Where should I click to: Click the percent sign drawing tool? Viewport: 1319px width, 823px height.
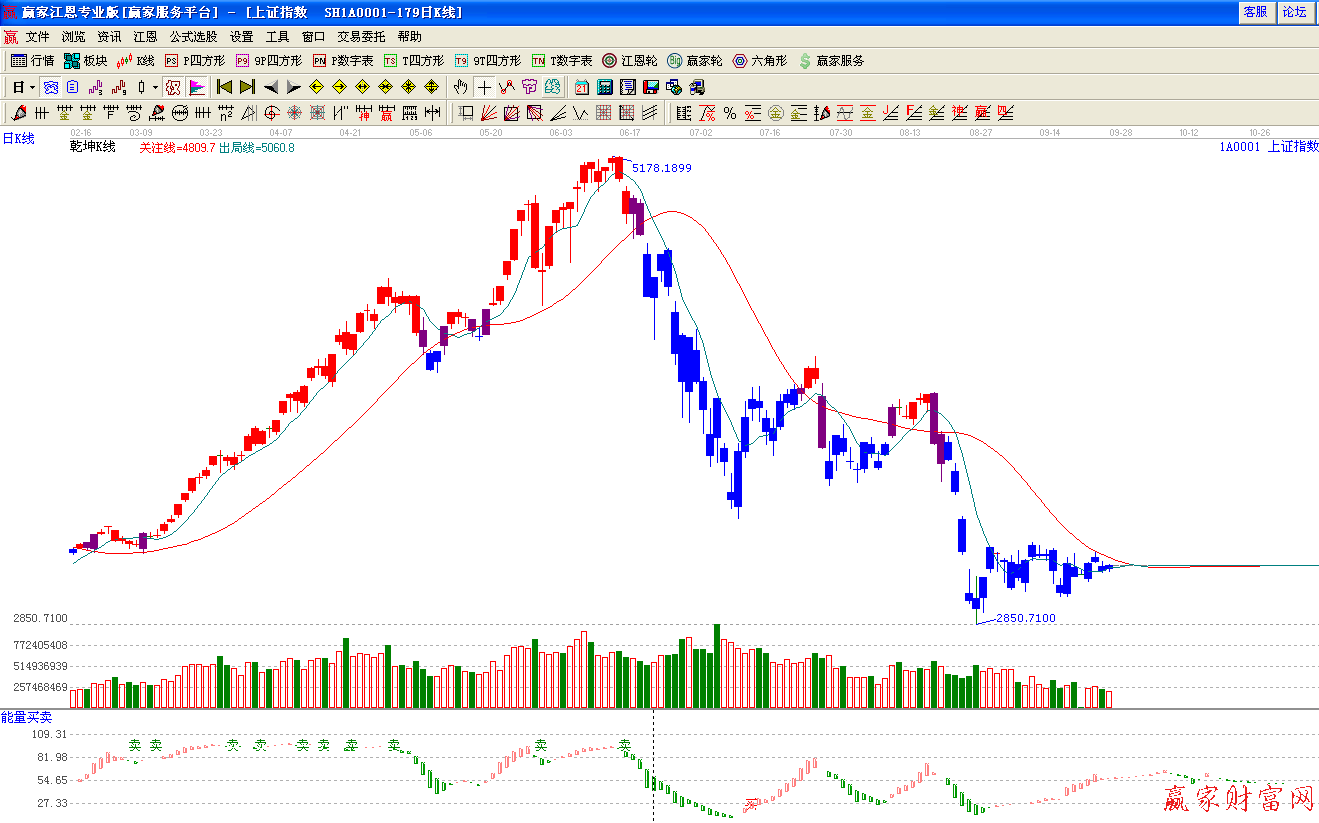[730, 113]
